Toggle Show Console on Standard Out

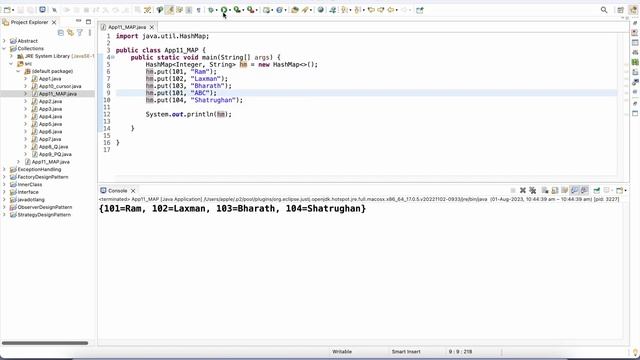click(x=575, y=190)
